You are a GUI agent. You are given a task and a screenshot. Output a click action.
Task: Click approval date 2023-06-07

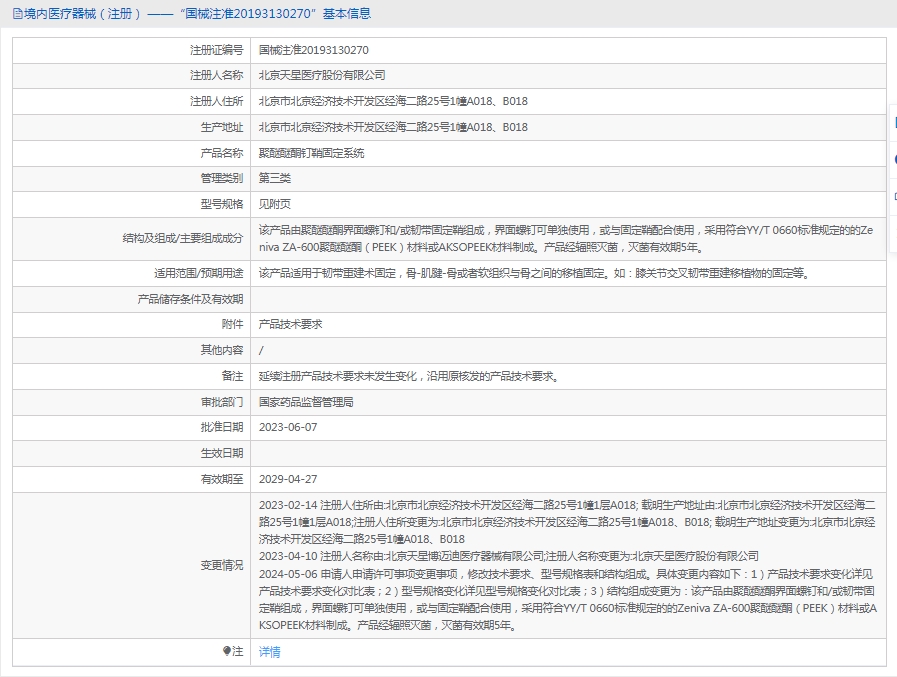tap(288, 427)
